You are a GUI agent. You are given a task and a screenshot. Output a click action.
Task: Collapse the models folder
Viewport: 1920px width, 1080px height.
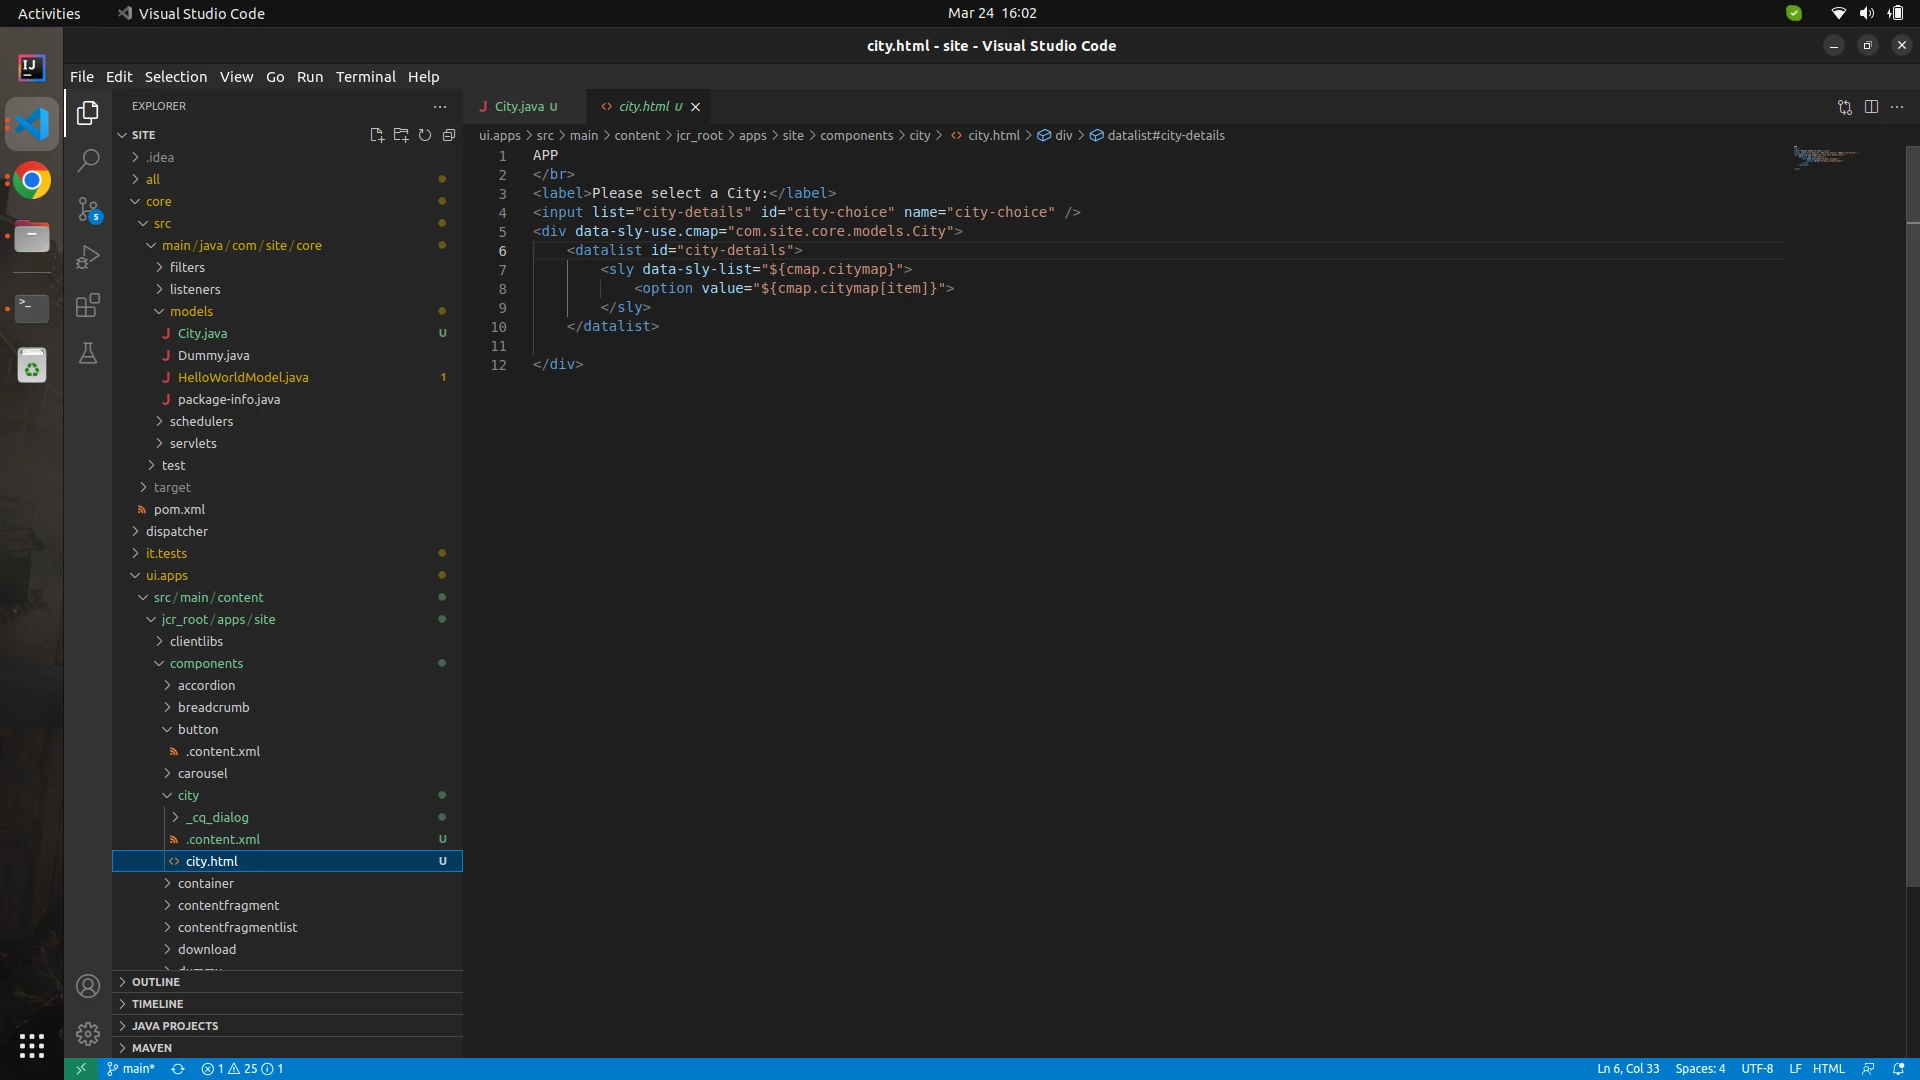point(191,311)
